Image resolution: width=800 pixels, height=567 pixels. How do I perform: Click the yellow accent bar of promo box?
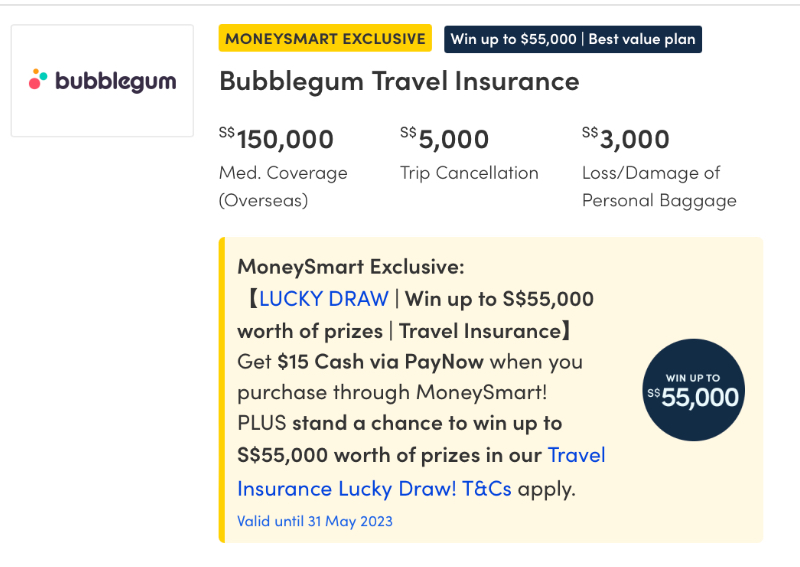222,390
